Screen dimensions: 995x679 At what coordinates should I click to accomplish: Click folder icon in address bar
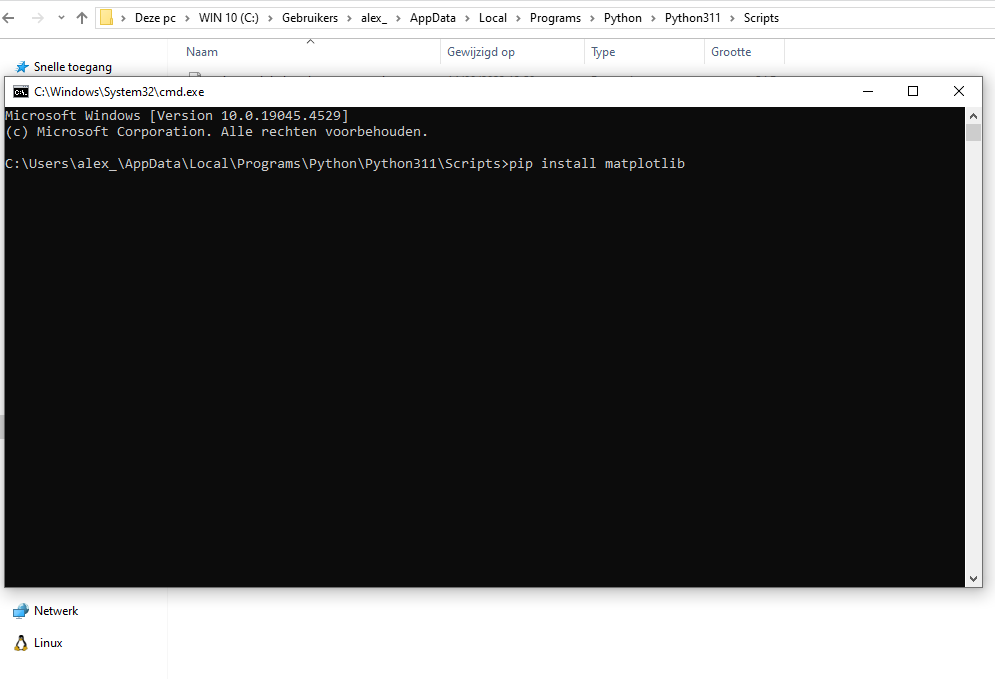pos(107,18)
